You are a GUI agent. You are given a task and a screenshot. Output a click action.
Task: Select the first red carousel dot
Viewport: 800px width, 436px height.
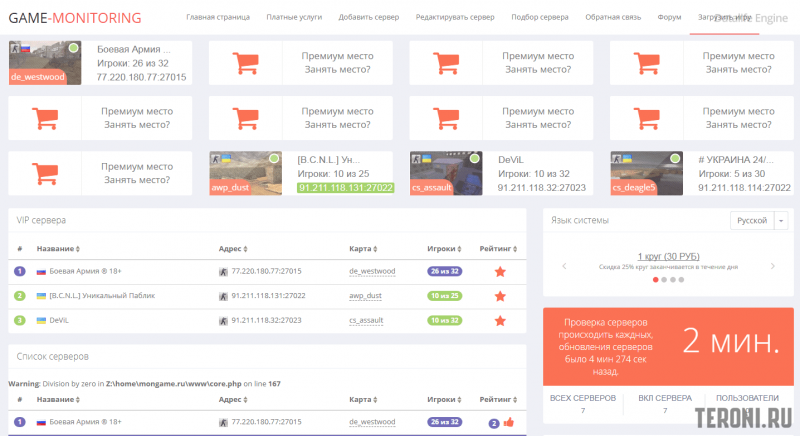tap(655, 280)
